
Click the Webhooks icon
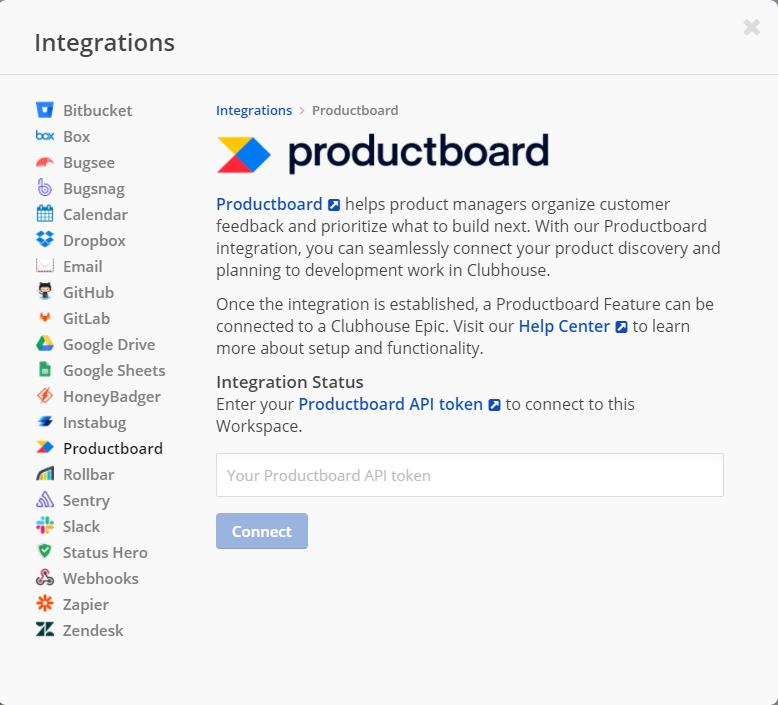click(x=45, y=577)
